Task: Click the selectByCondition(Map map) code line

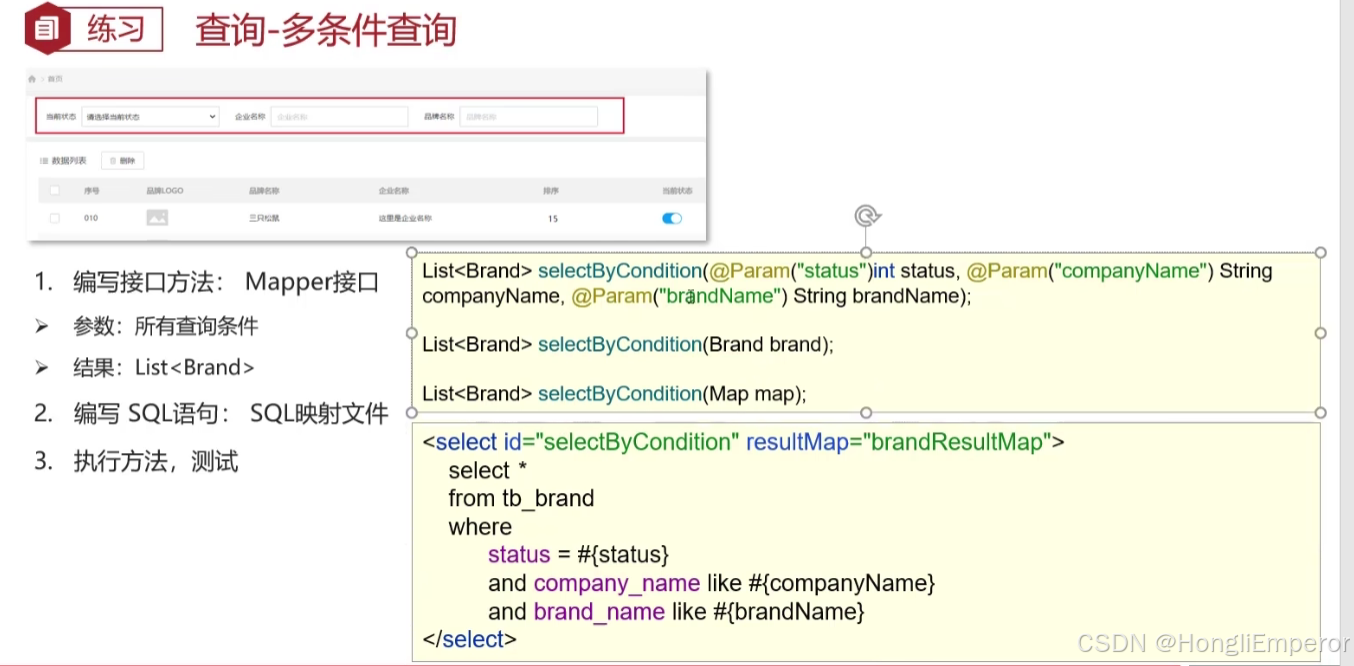Action: [614, 393]
